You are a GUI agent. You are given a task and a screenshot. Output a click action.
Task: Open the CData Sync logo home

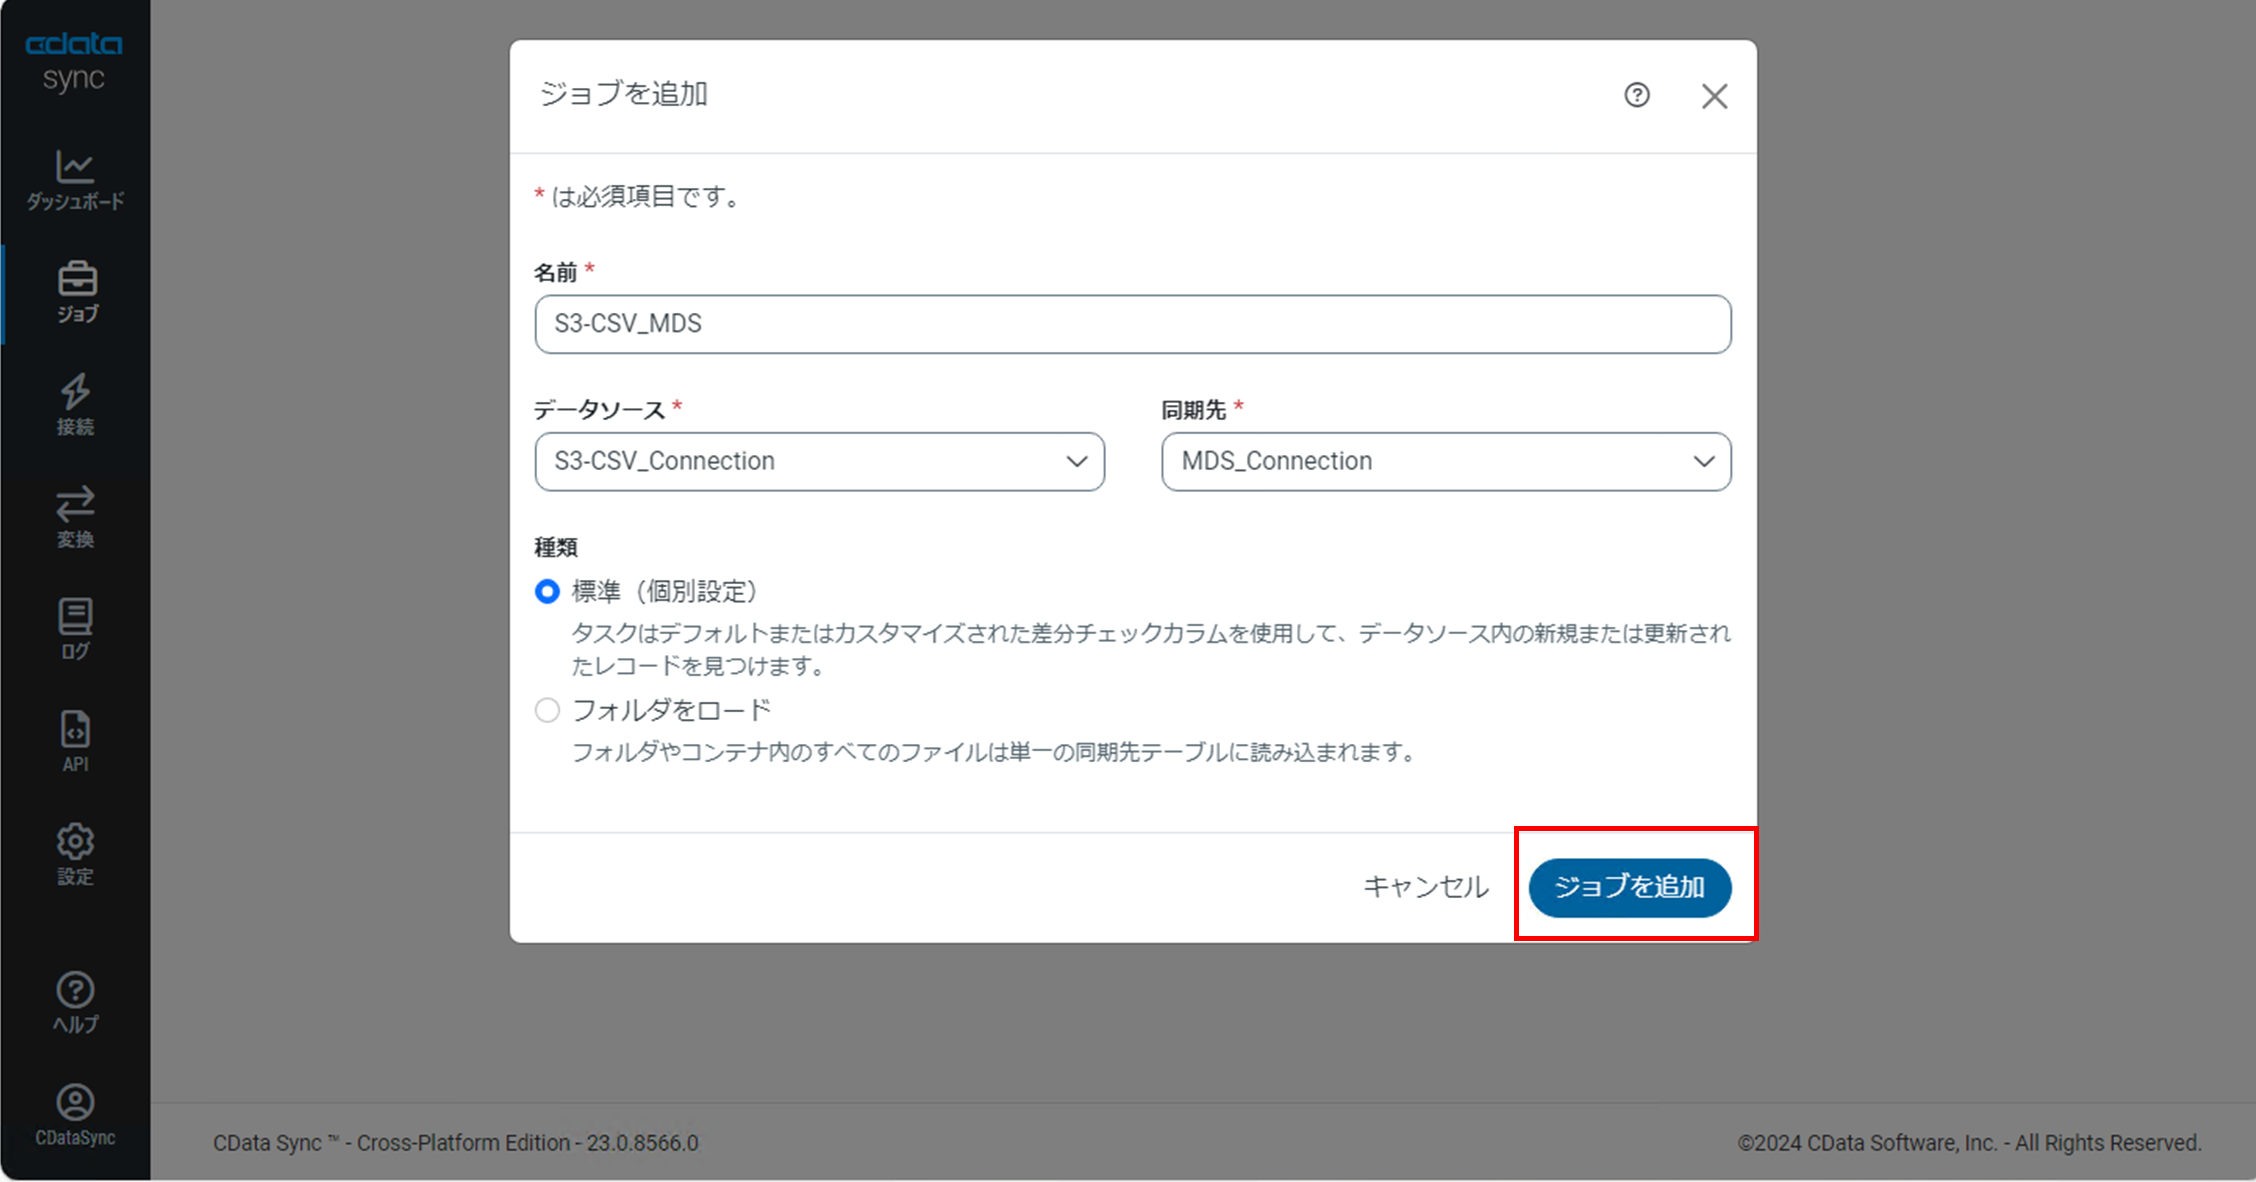74,62
